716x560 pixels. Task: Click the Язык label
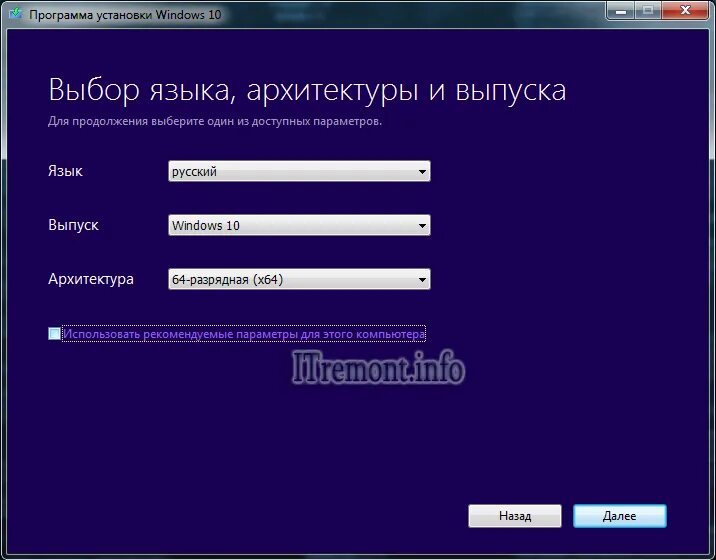coord(65,171)
